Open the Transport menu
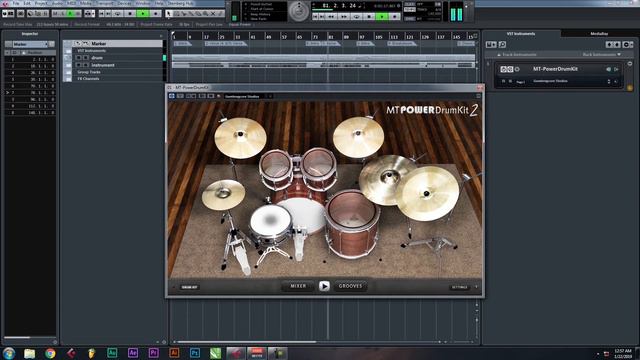 click(x=104, y=3)
